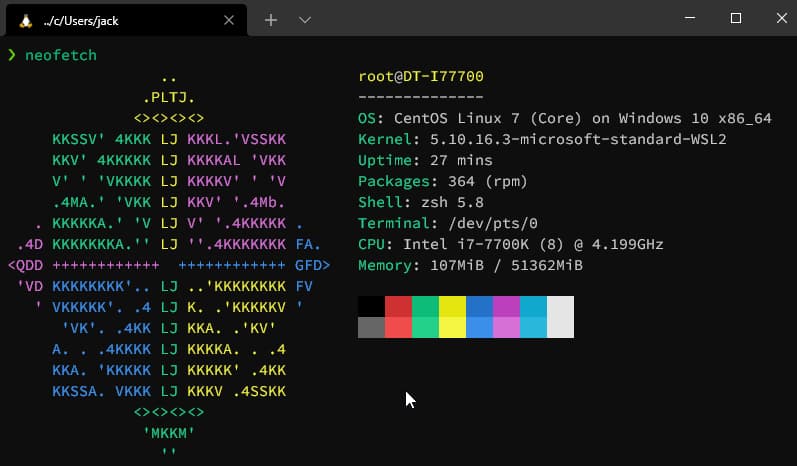This screenshot has height=466, width=797.
Task: Click the OS: CentOS Linux 7 line
Action: 565,118
